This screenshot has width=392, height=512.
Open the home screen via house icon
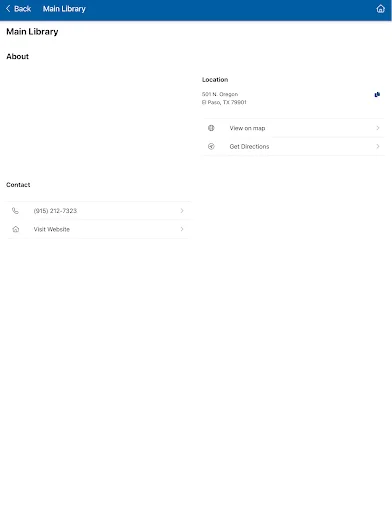pos(380,9)
